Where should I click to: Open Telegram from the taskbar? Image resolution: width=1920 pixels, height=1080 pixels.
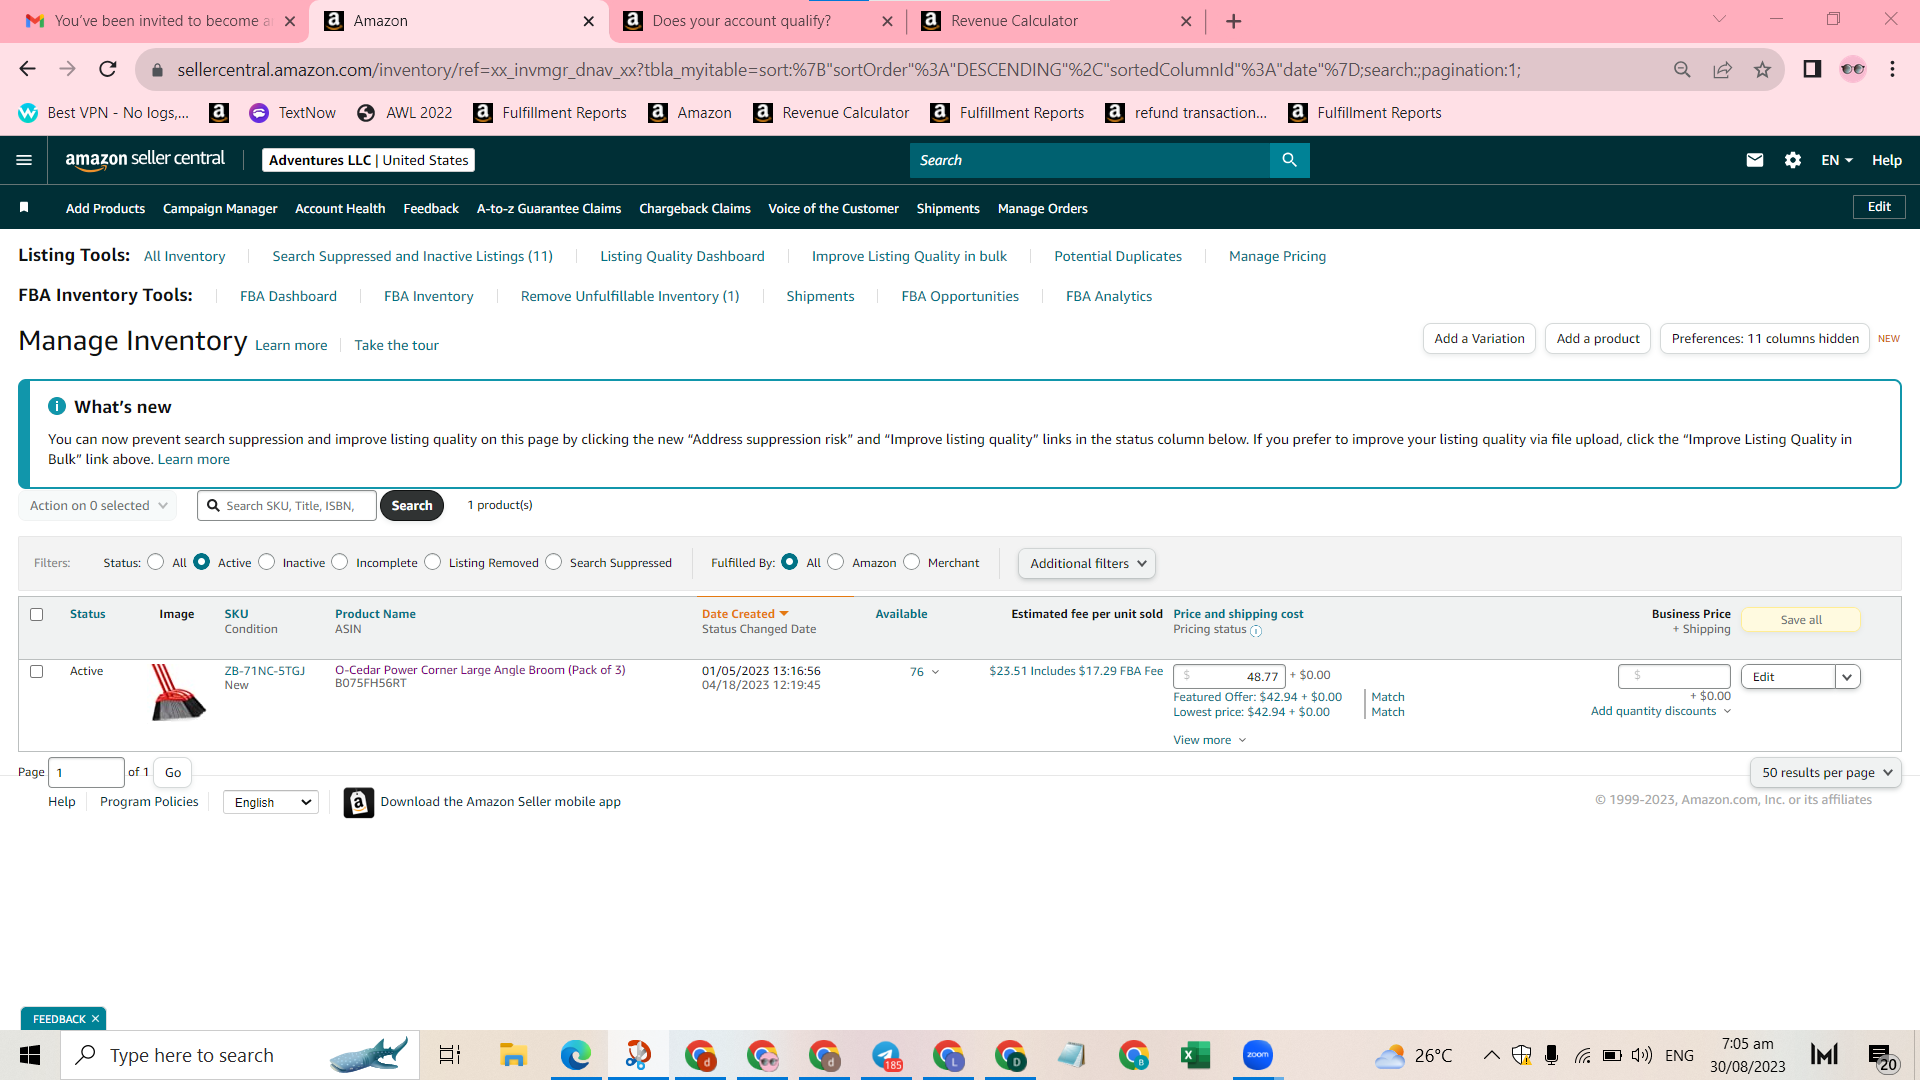click(886, 1055)
